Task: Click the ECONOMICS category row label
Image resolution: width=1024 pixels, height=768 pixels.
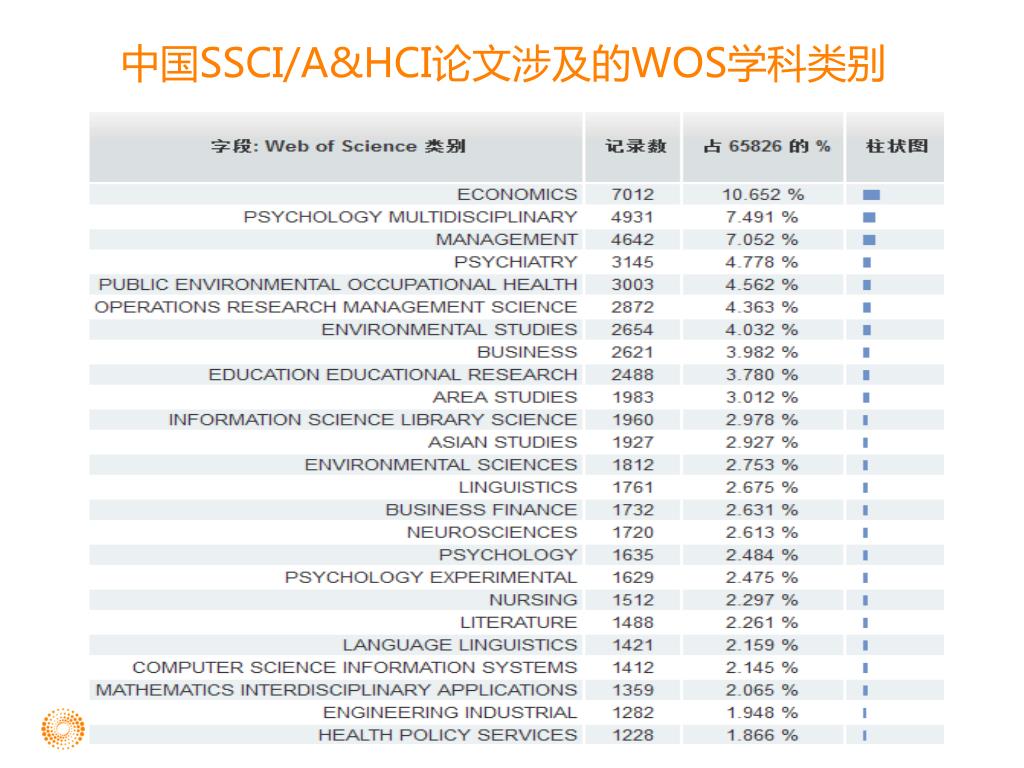Action: point(517,195)
